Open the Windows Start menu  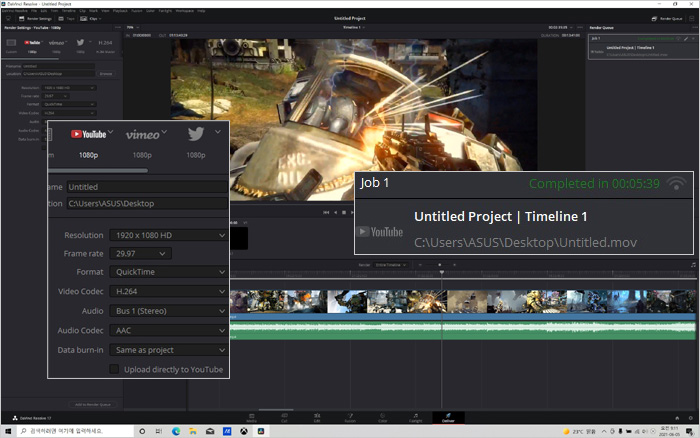coord(8,431)
